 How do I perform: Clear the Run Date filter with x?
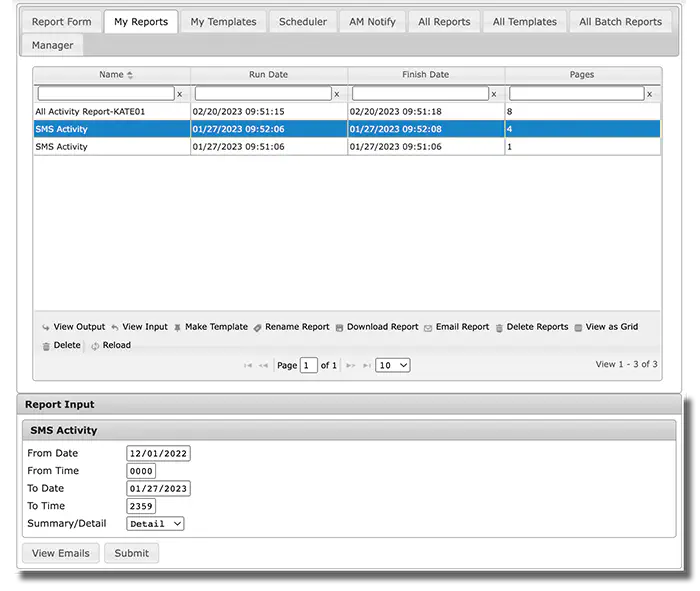tap(337, 94)
